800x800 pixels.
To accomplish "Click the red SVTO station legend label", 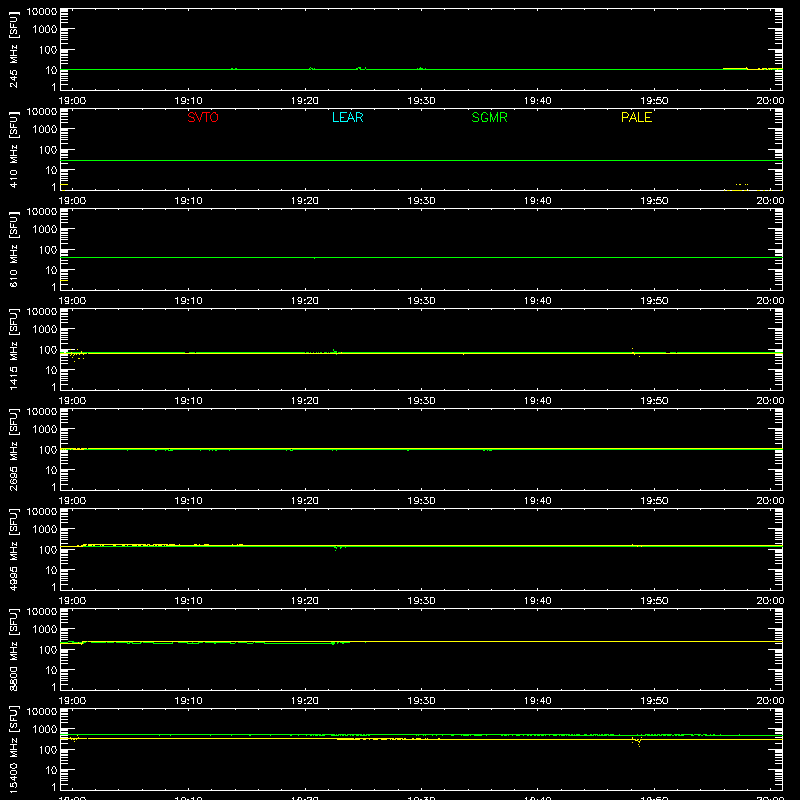I will [x=203, y=117].
